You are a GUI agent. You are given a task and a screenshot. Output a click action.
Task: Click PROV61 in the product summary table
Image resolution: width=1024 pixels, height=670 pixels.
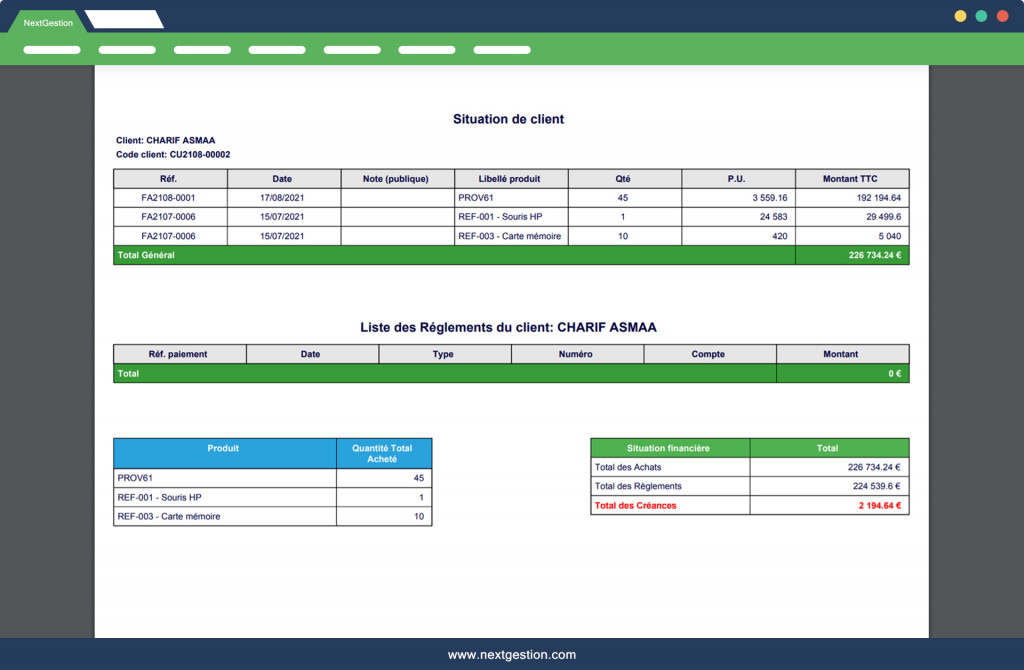pyautogui.click(x=135, y=478)
